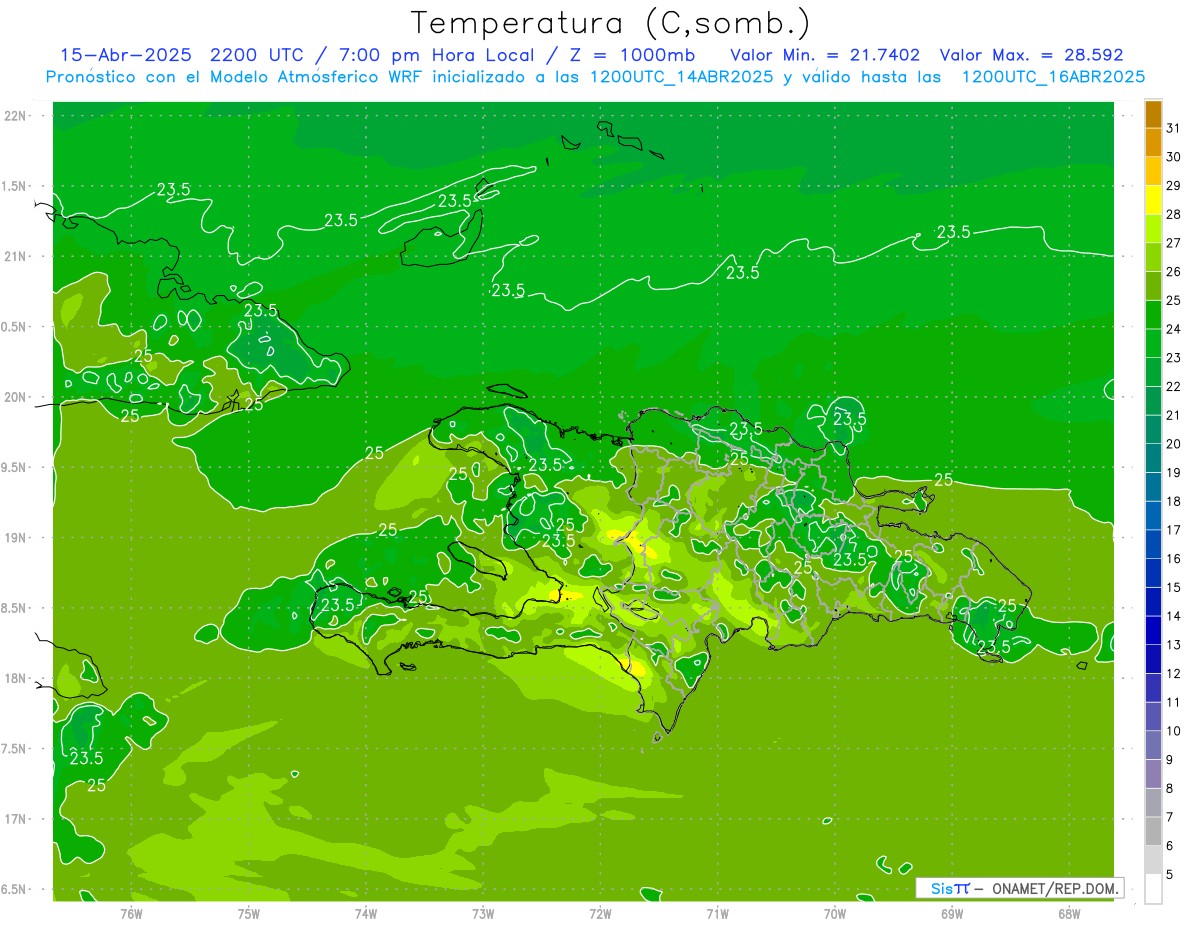Pick the gray legend swatch between 6 and 7

pos(1153,831)
